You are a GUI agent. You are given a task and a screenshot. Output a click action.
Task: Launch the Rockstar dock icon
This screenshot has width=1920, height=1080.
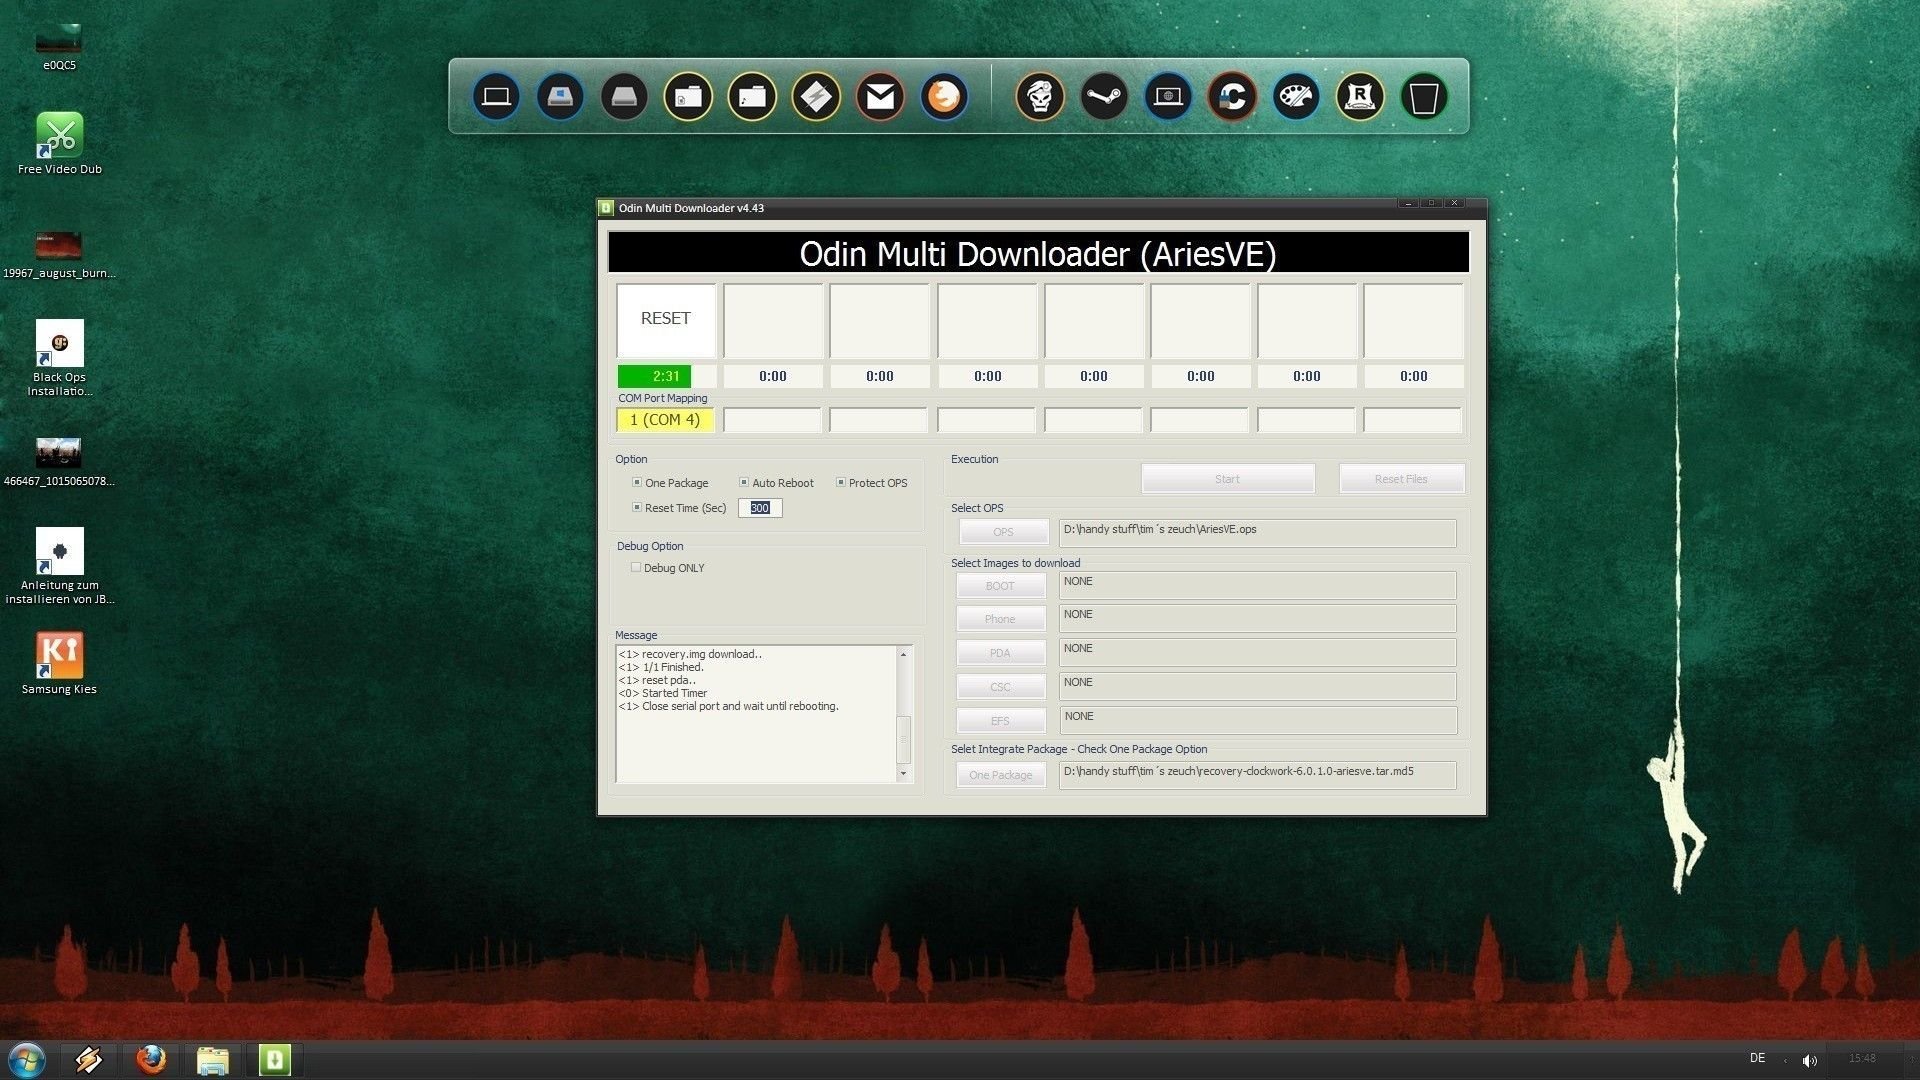tap(1360, 97)
